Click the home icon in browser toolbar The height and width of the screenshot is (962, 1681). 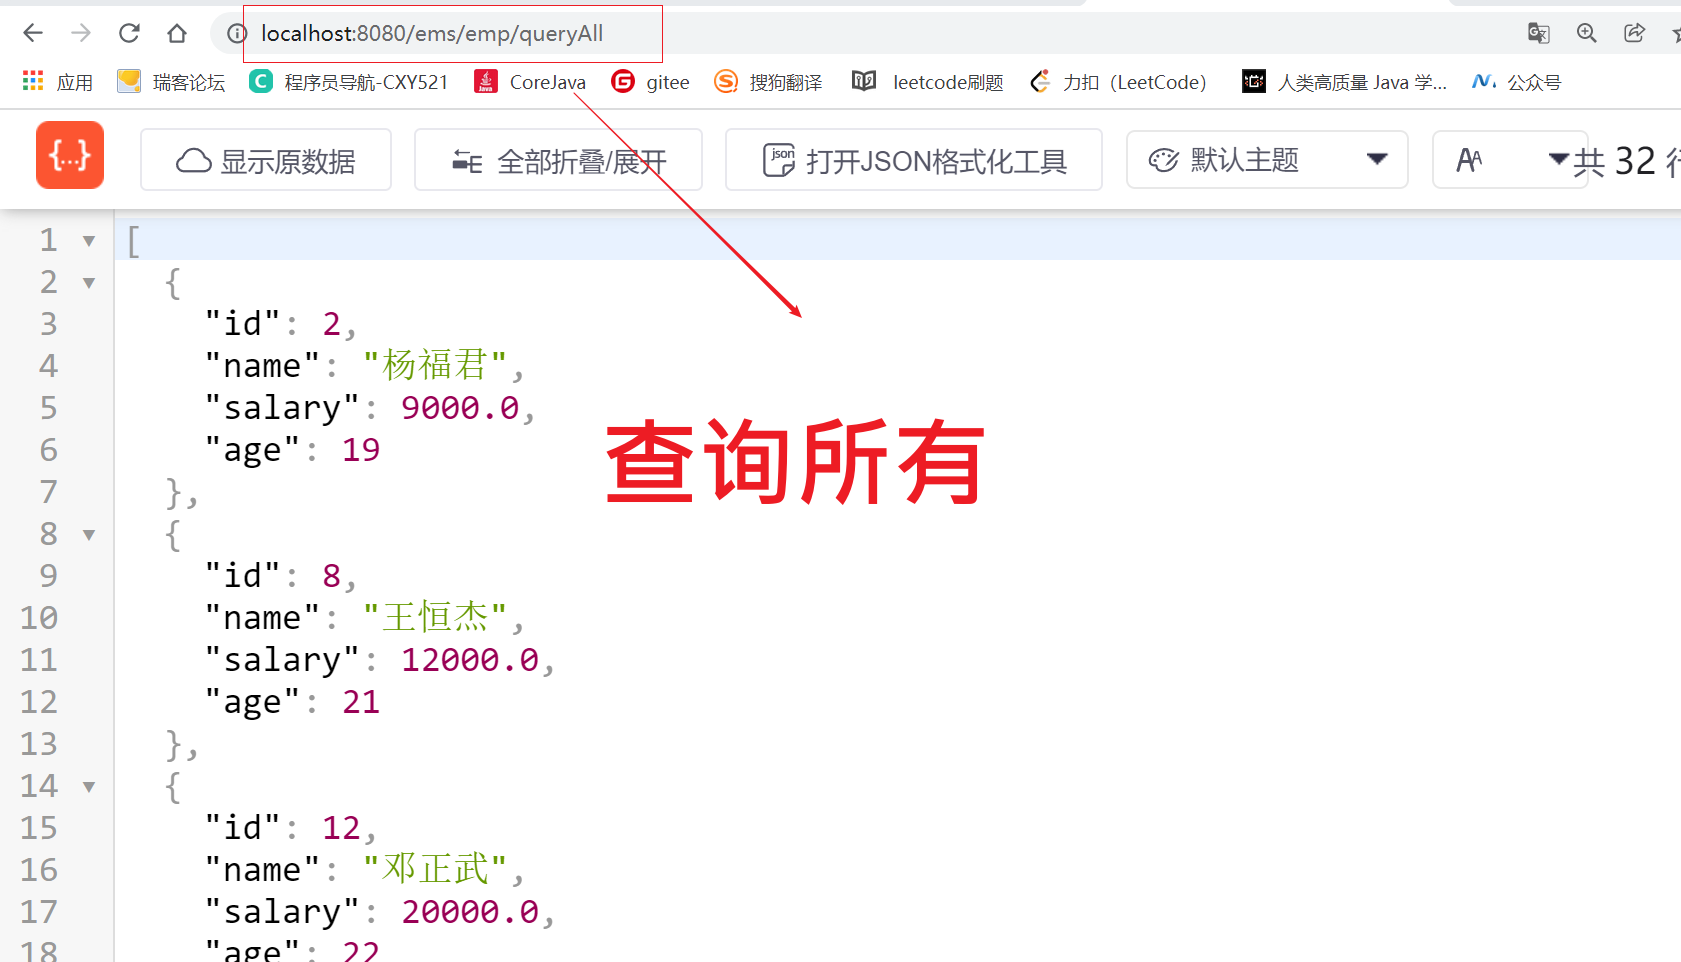coord(177,33)
